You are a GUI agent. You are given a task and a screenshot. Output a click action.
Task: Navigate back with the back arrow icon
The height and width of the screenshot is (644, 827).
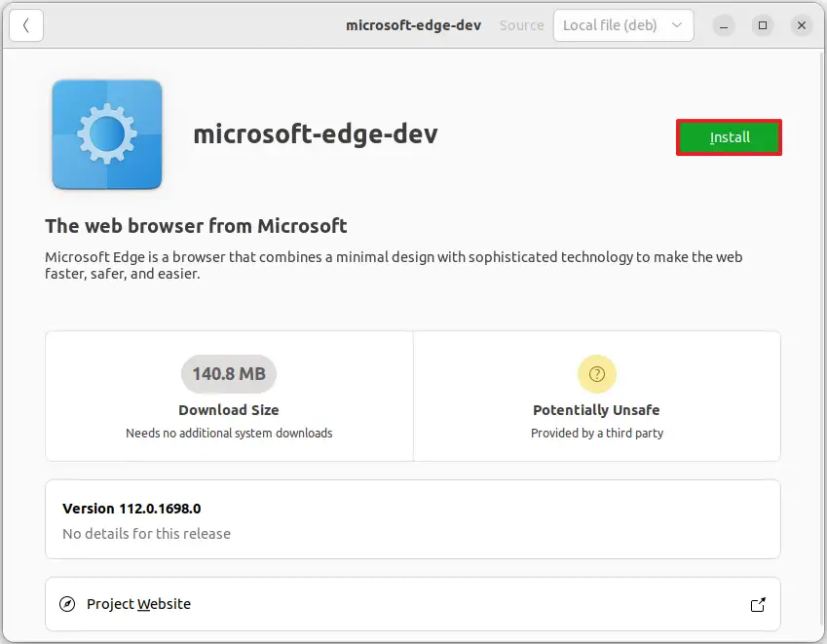point(26,25)
